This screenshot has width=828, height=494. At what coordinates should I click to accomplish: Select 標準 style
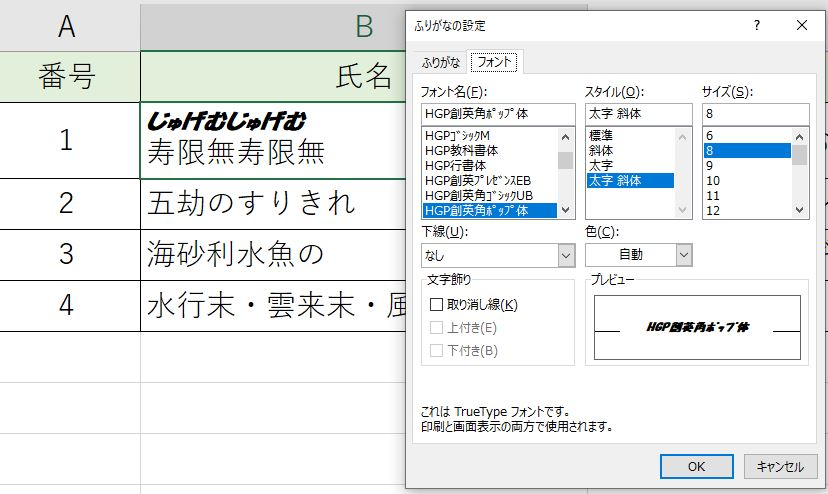point(630,136)
